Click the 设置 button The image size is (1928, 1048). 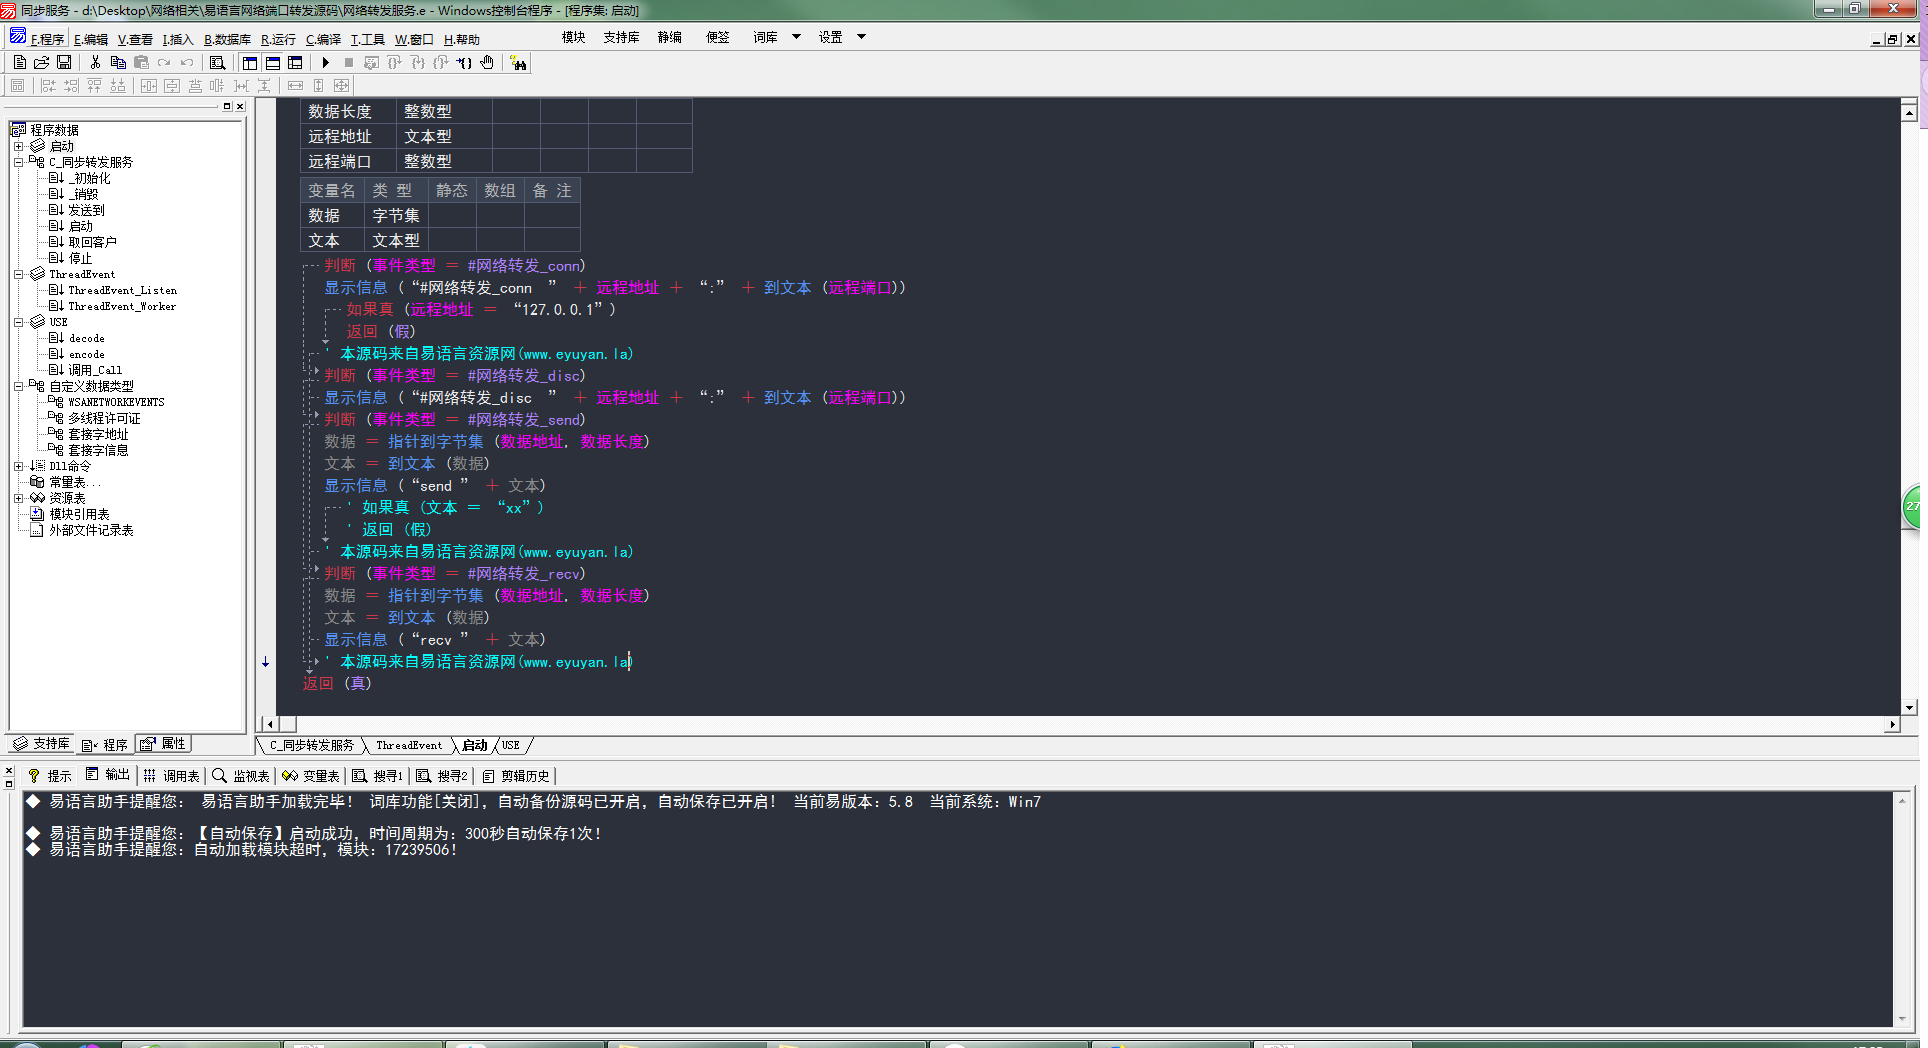(x=831, y=37)
